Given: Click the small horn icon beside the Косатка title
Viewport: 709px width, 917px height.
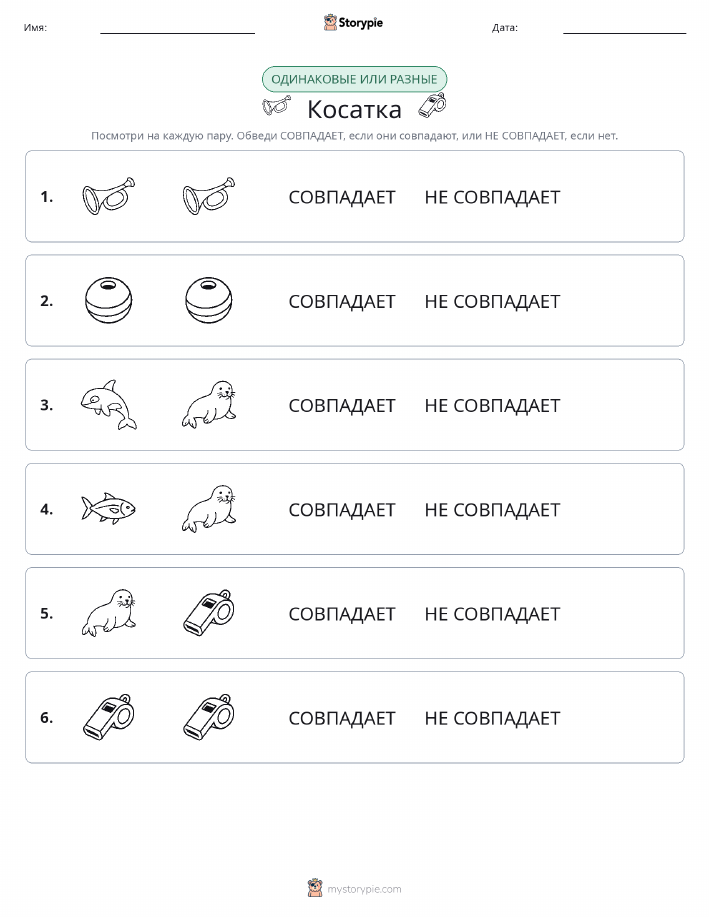Looking at the screenshot, I should (276, 106).
